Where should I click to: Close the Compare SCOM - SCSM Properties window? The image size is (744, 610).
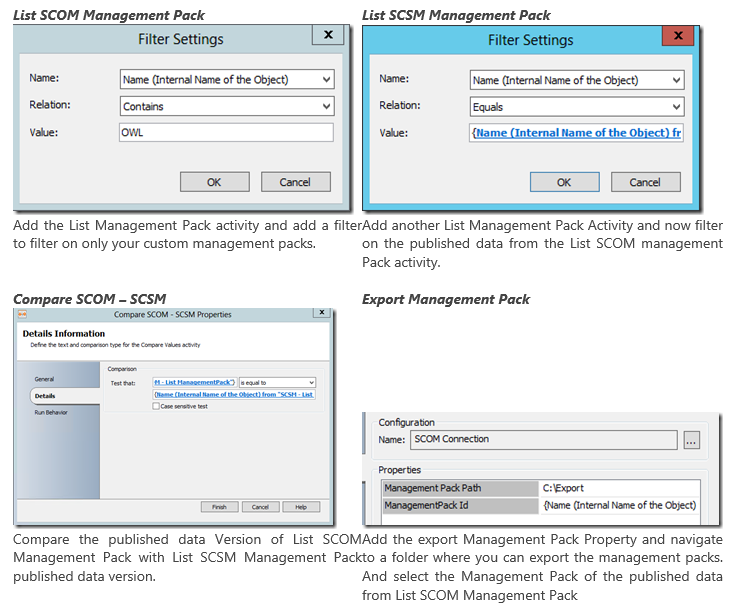point(321,313)
